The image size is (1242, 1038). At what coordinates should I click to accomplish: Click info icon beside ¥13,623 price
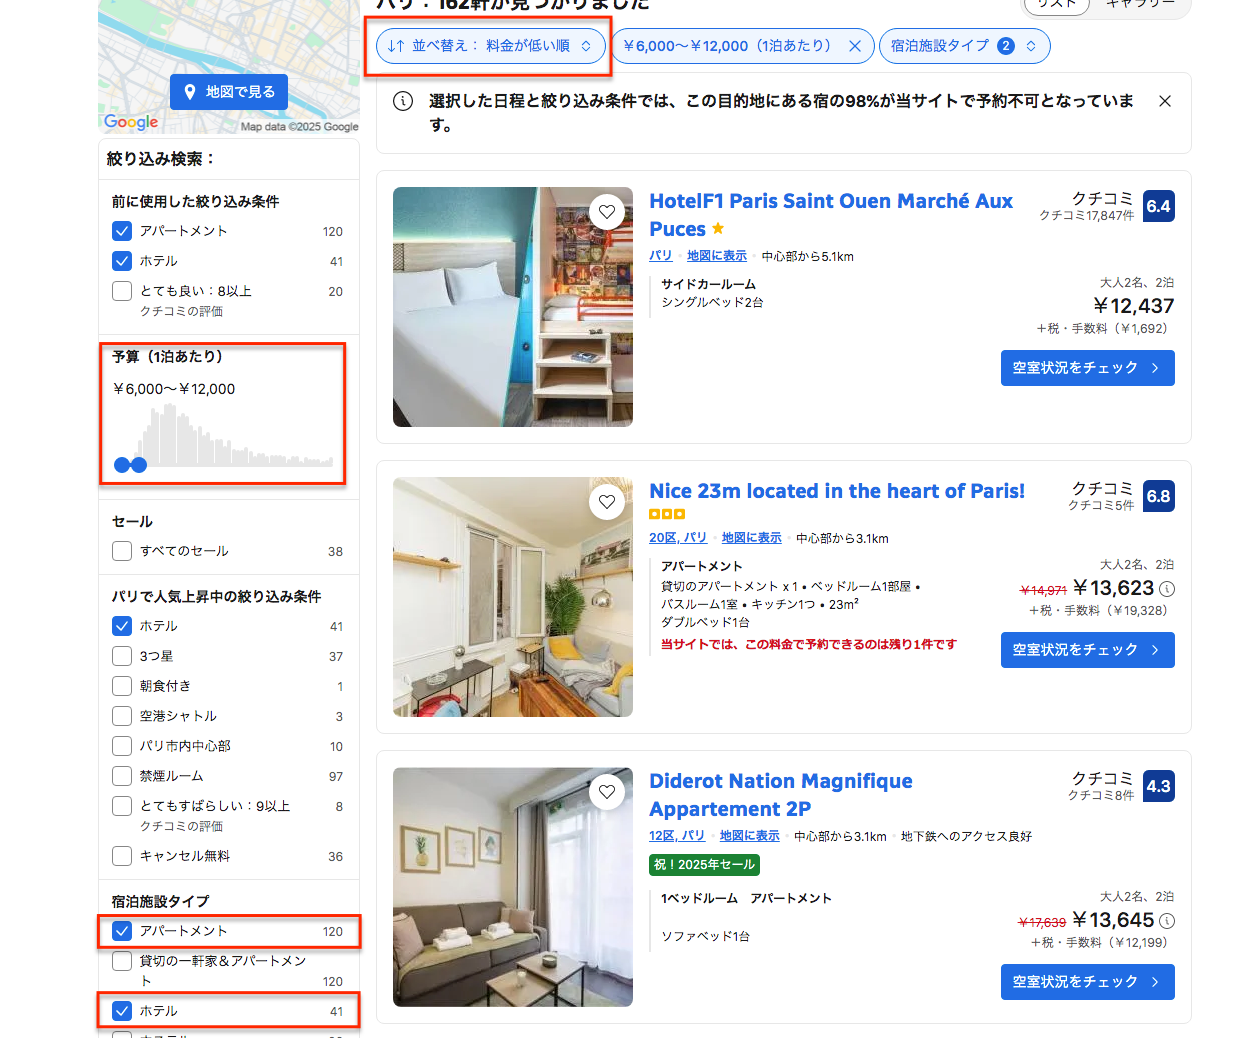pos(1167,589)
